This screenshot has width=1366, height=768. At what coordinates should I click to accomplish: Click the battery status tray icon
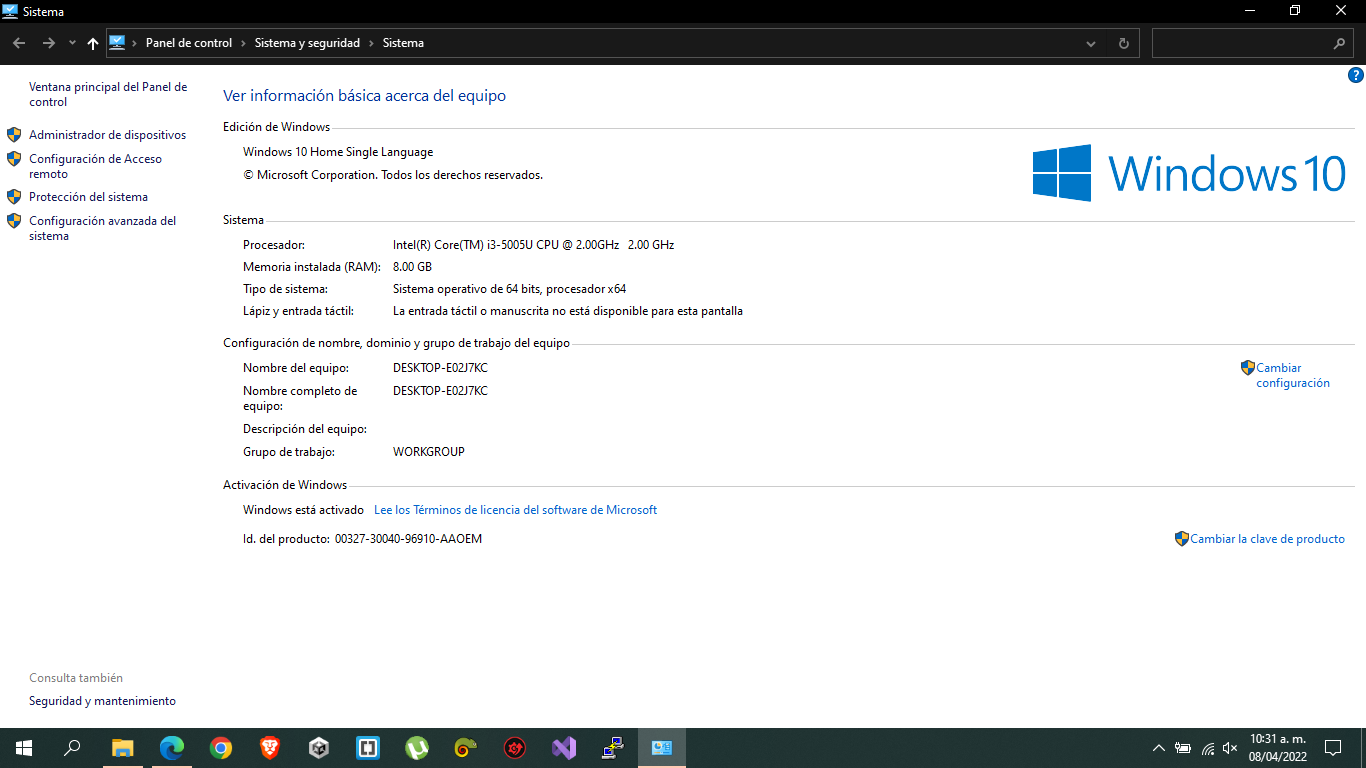tap(1183, 748)
